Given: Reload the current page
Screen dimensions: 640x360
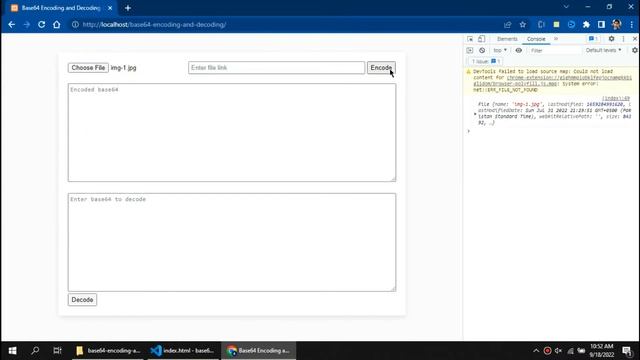Looking at the screenshot, I should click(x=41, y=24).
